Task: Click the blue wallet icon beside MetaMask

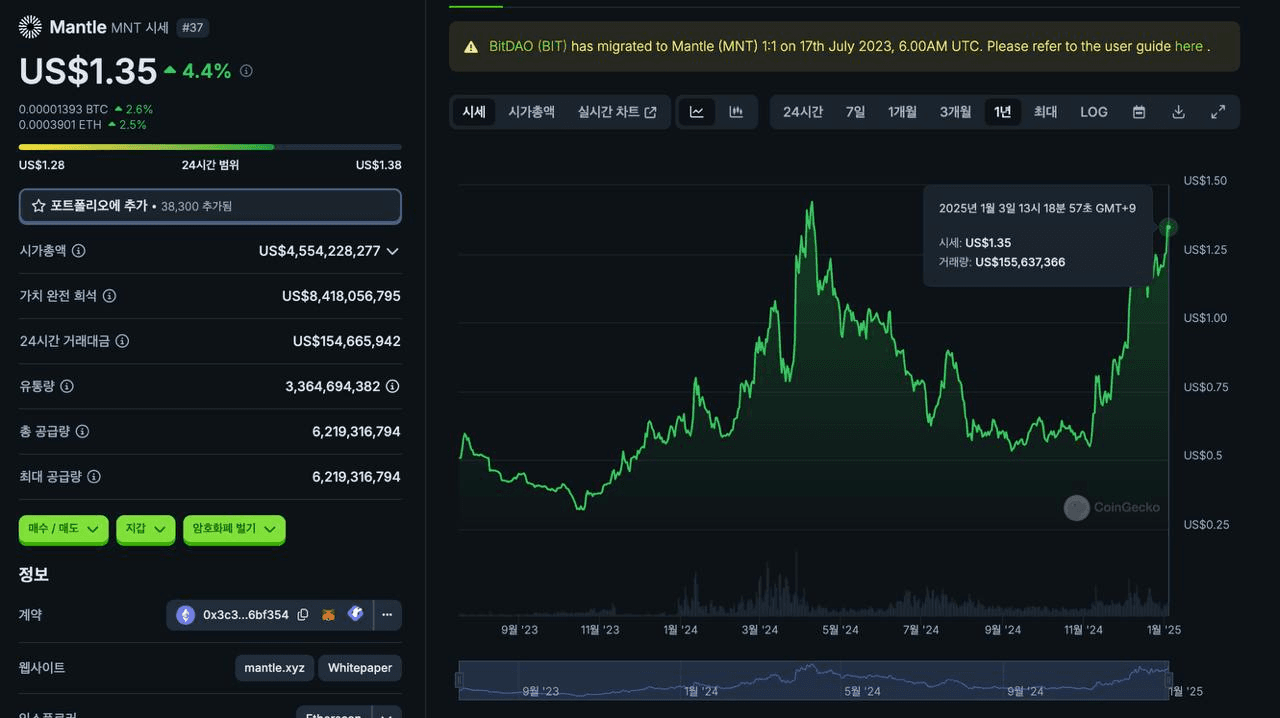Action: 355,614
